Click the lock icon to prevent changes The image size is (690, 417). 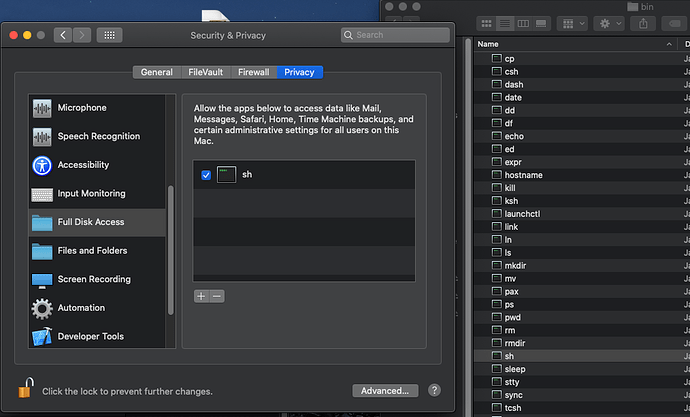25,388
